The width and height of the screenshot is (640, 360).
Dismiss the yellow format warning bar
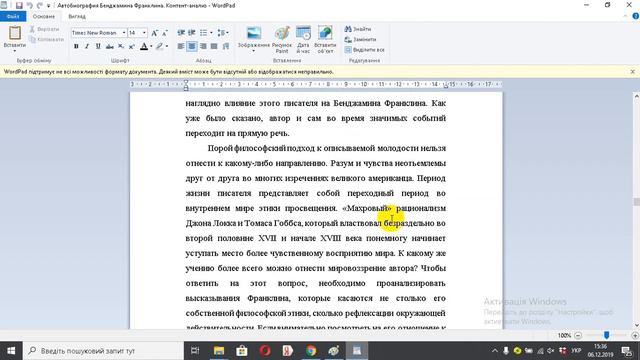tap(632, 71)
